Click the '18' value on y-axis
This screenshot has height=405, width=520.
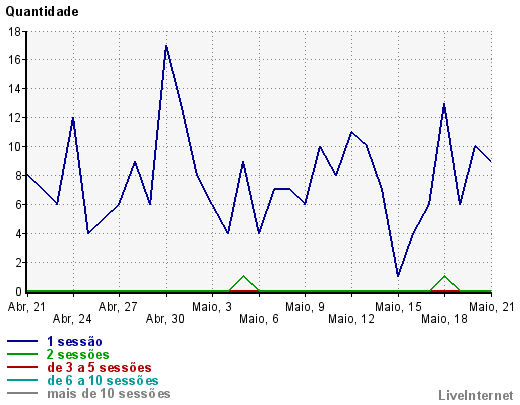click(15, 32)
